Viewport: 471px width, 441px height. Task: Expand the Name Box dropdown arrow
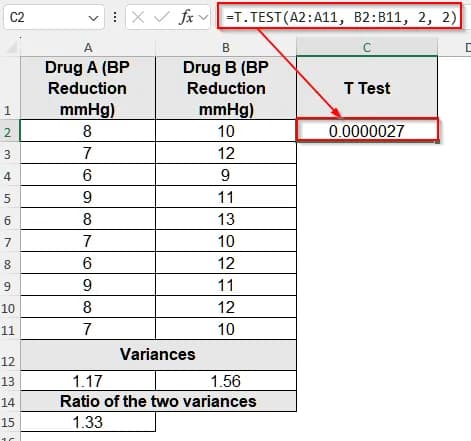(93, 17)
